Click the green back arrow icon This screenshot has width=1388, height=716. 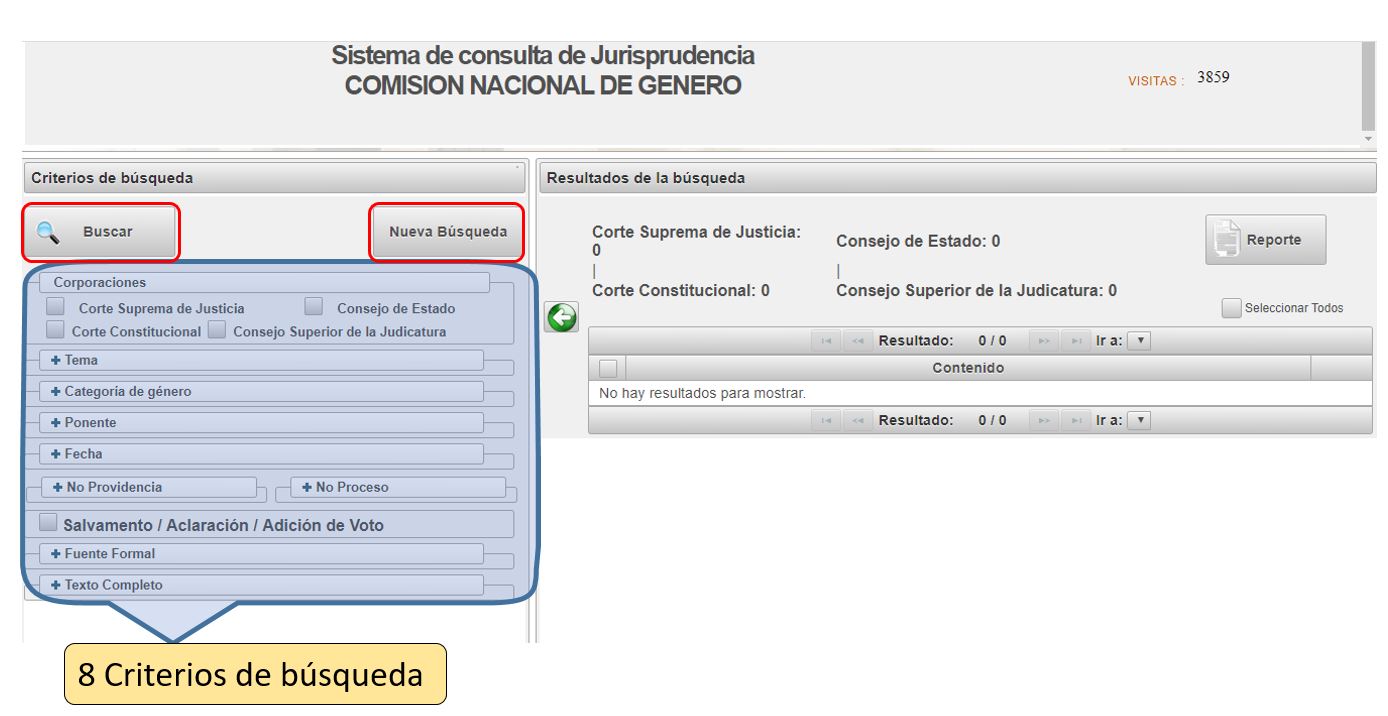point(562,318)
